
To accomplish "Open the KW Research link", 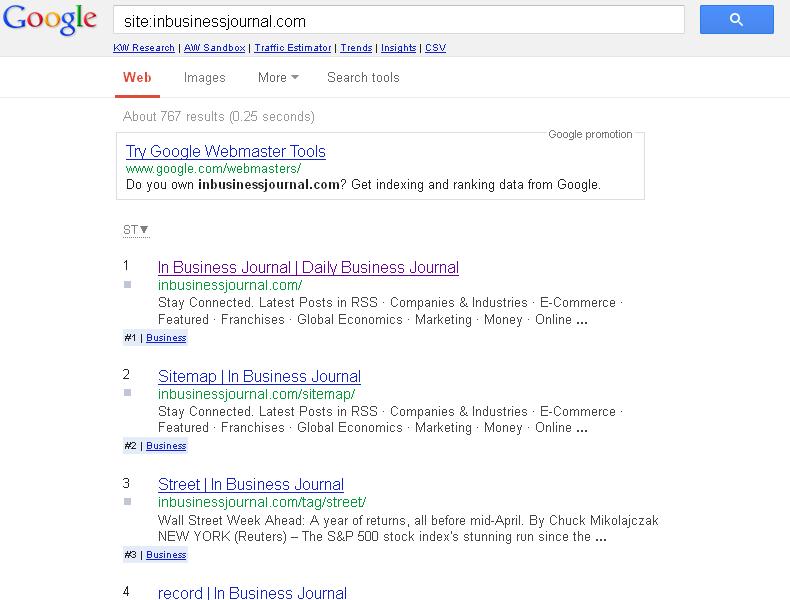I will [x=144, y=48].
